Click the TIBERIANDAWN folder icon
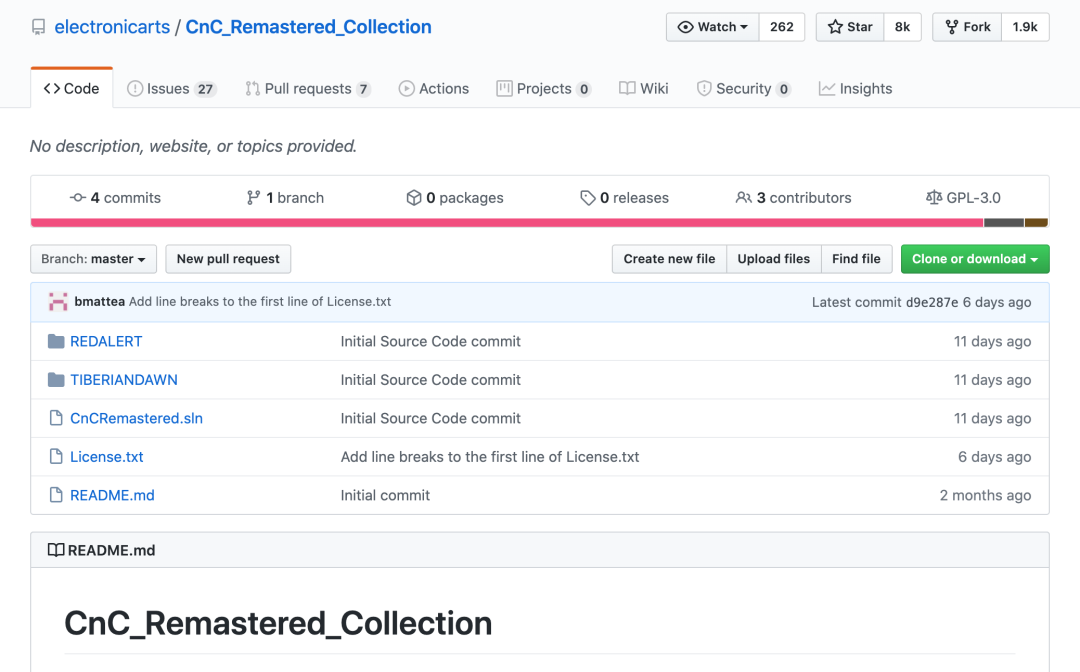Viewport: 1080px width, 672px height. click(x=56, y=380)
